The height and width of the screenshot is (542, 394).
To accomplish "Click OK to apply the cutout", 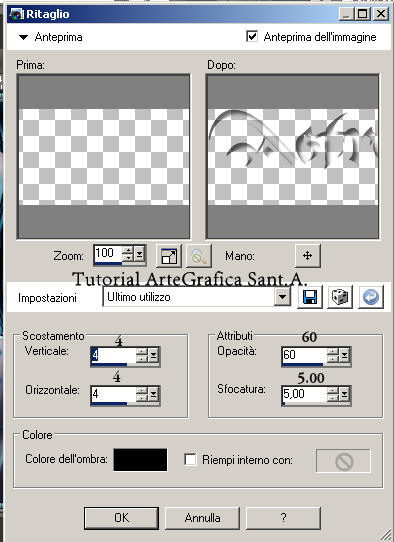I will 121,518.
